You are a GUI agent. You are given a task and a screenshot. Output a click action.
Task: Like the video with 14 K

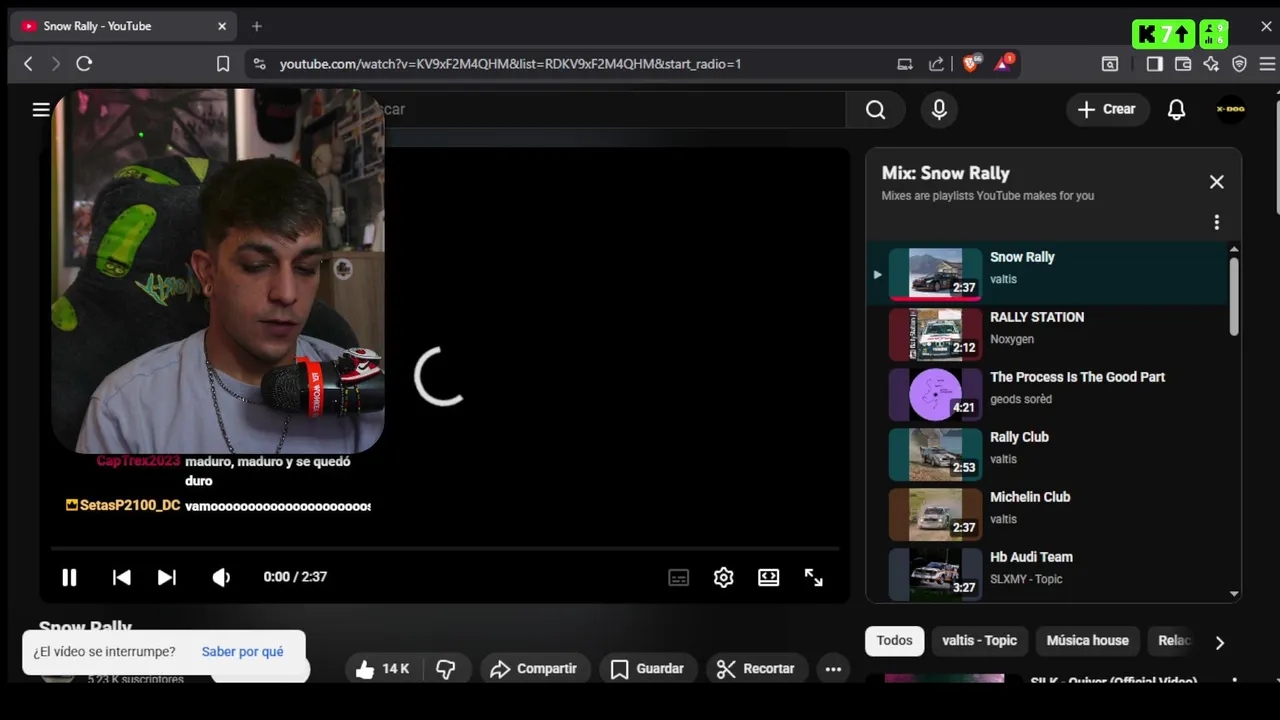point(383,669)
